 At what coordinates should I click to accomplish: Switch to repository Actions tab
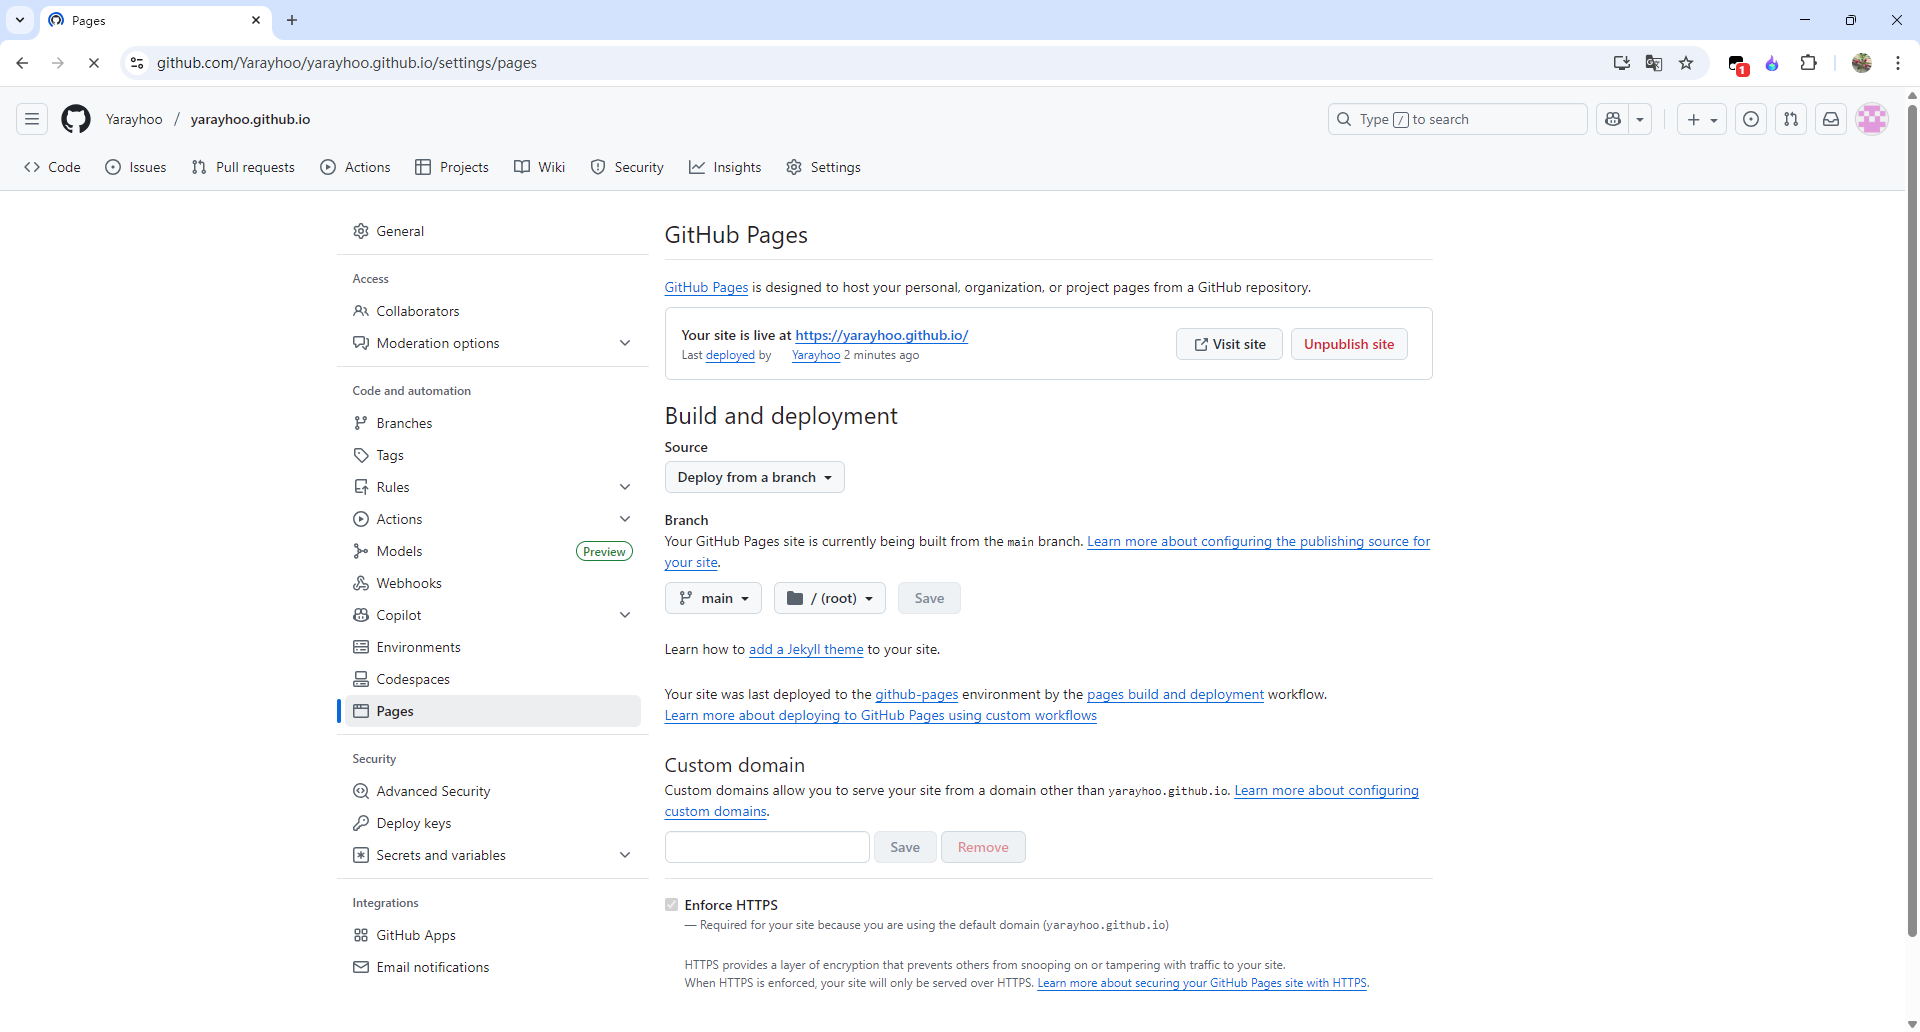pyautogui.click(x=355, y=167)
